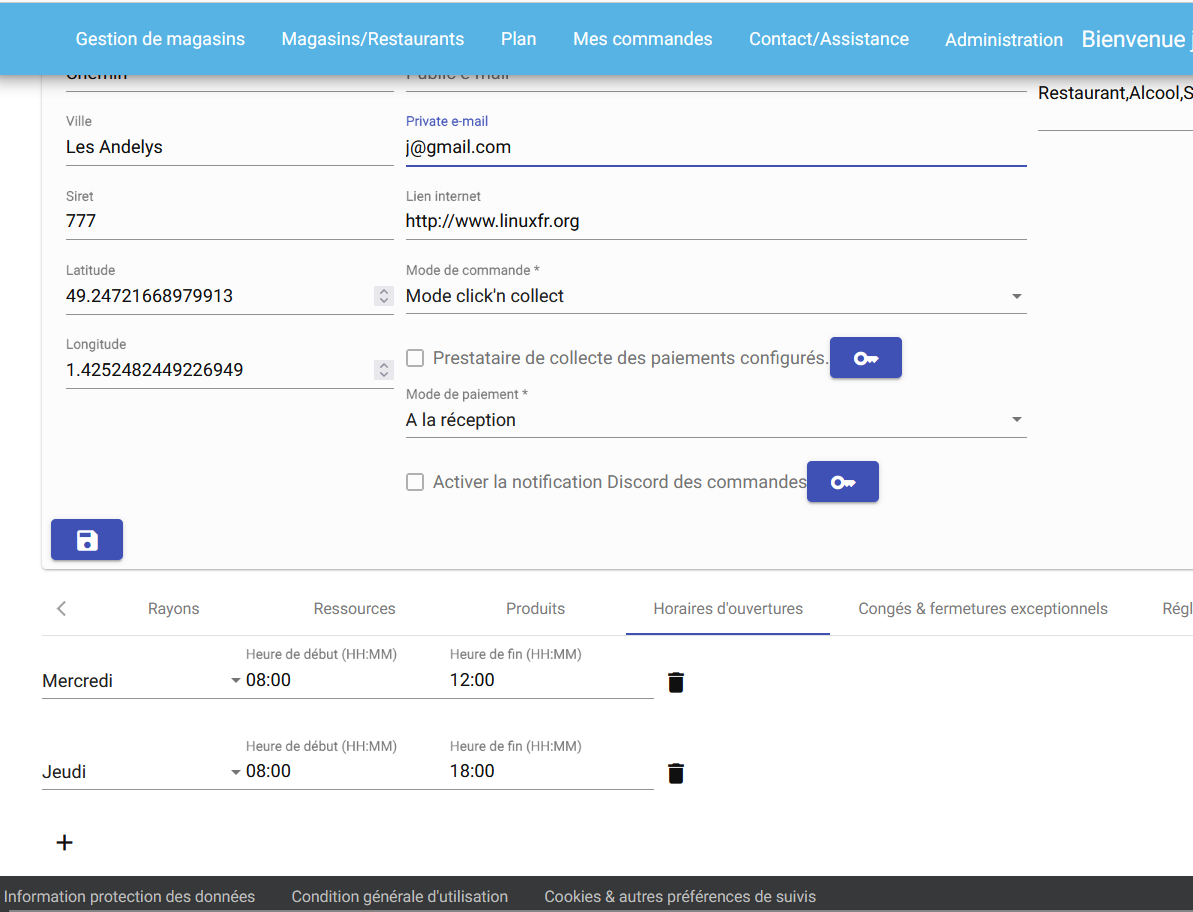
Task: Go to Mes commandes in navigation
Action: [x=642, y=39]
